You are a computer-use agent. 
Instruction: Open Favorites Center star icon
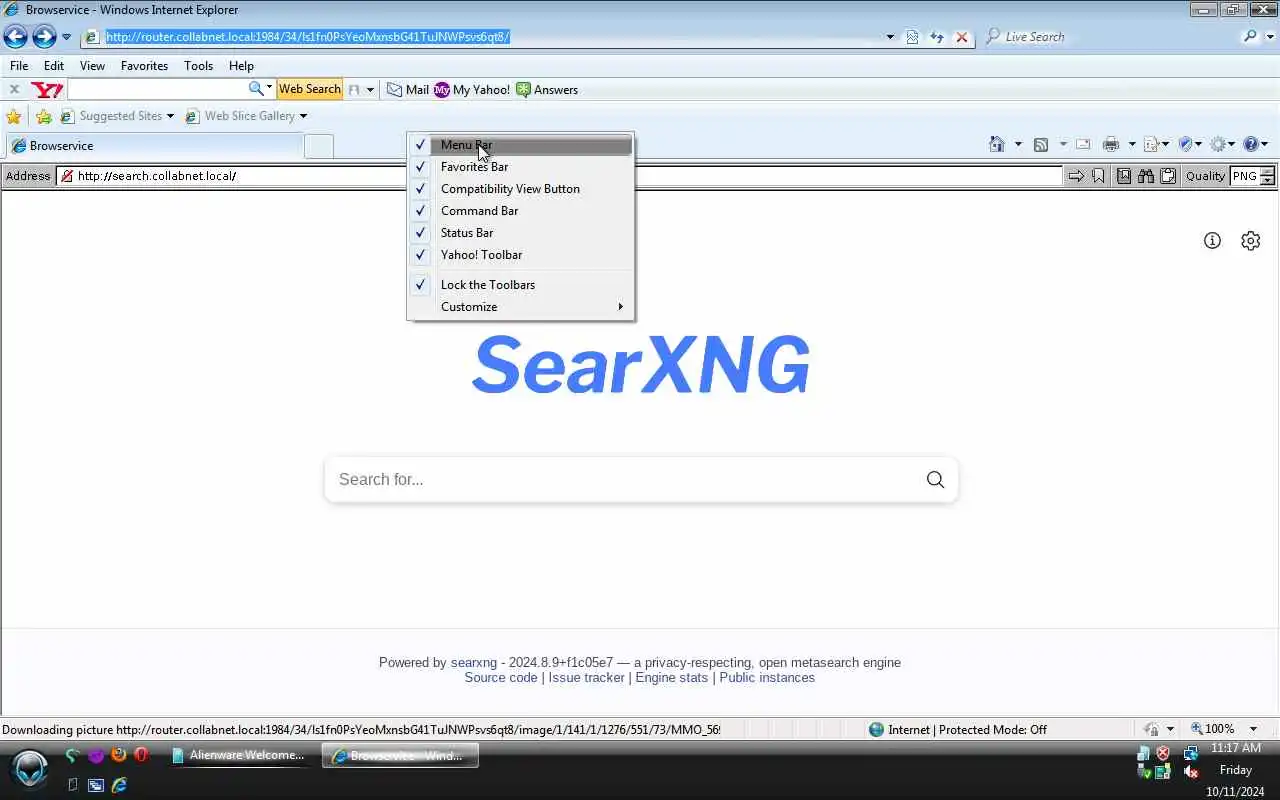click(14, 116)
